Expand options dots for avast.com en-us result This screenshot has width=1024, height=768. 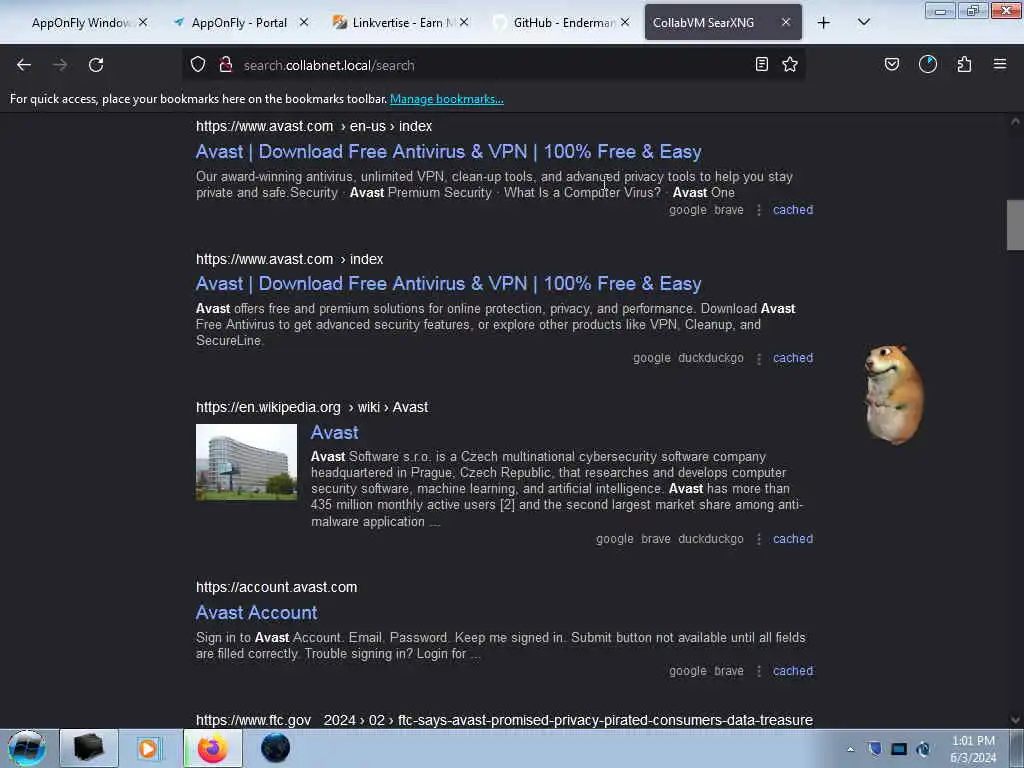point(759,210)
